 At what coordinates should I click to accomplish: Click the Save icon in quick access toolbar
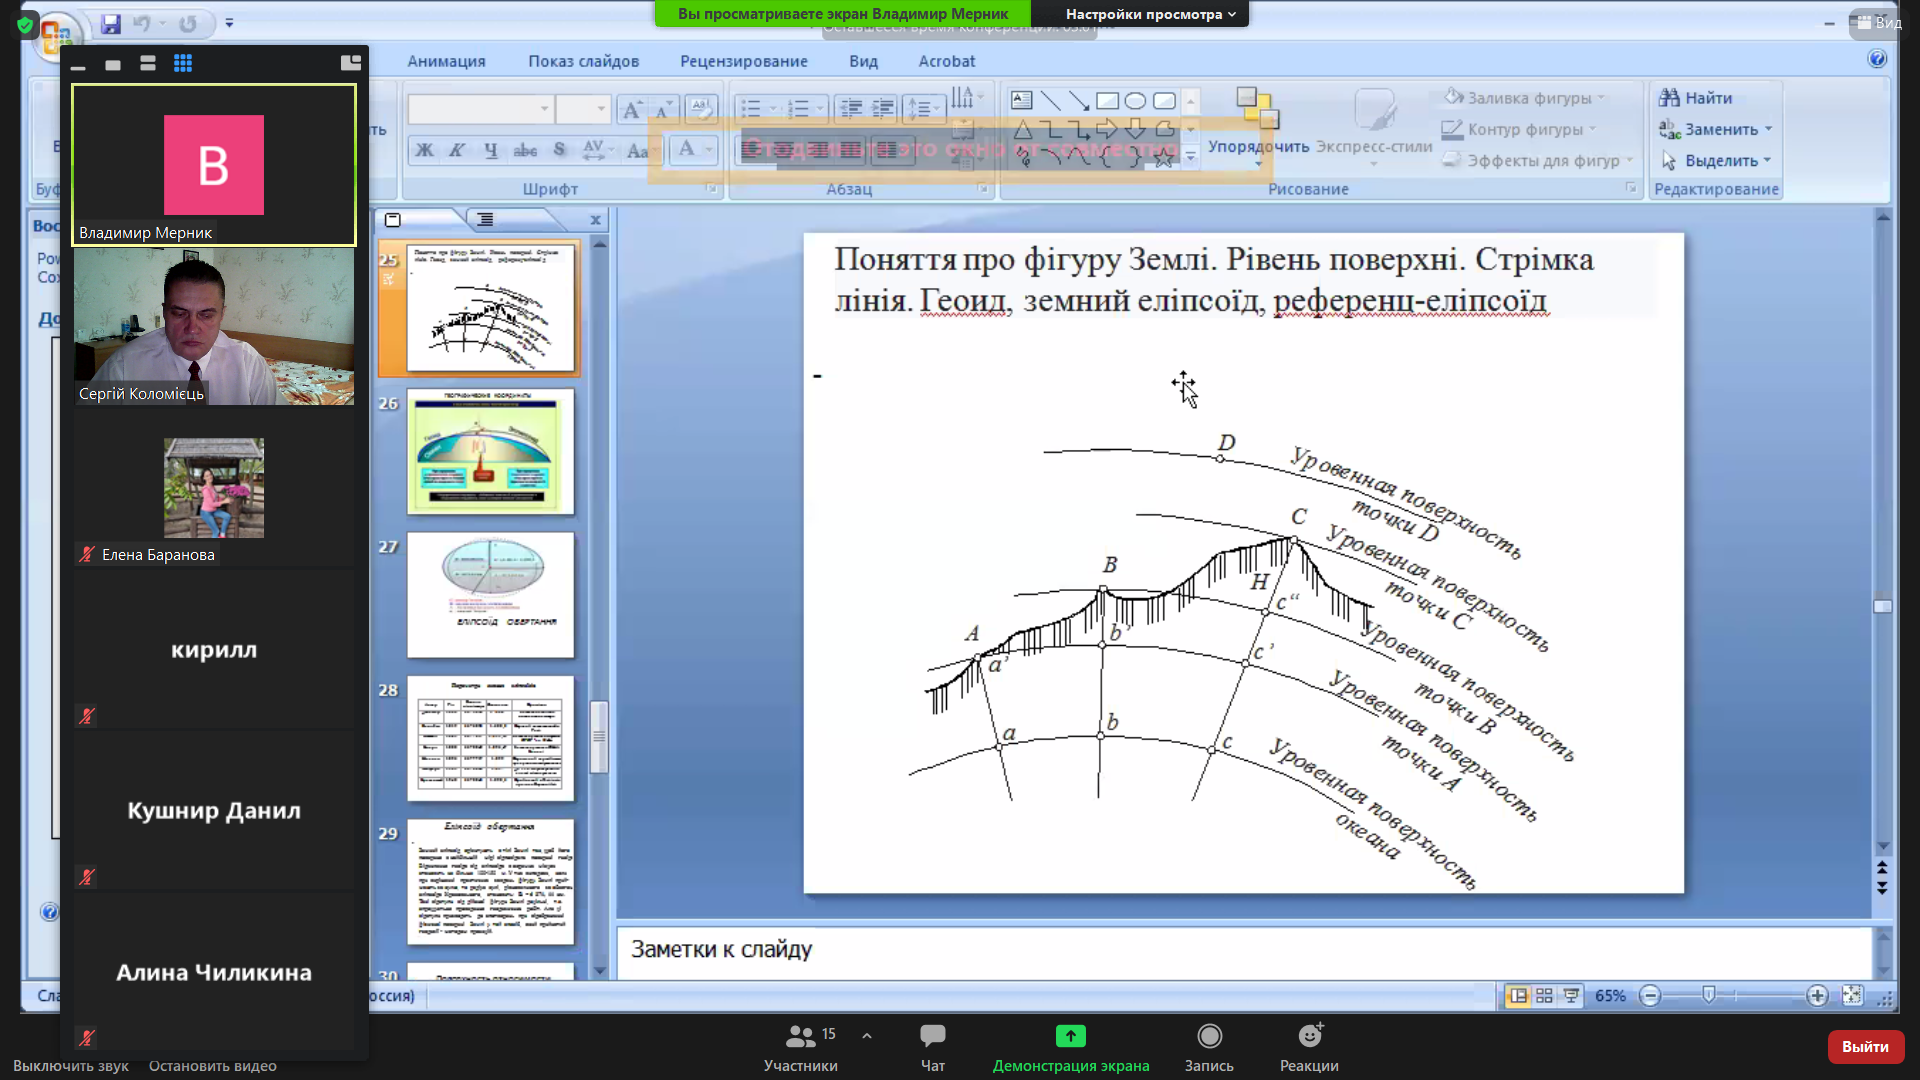[111, 23]
